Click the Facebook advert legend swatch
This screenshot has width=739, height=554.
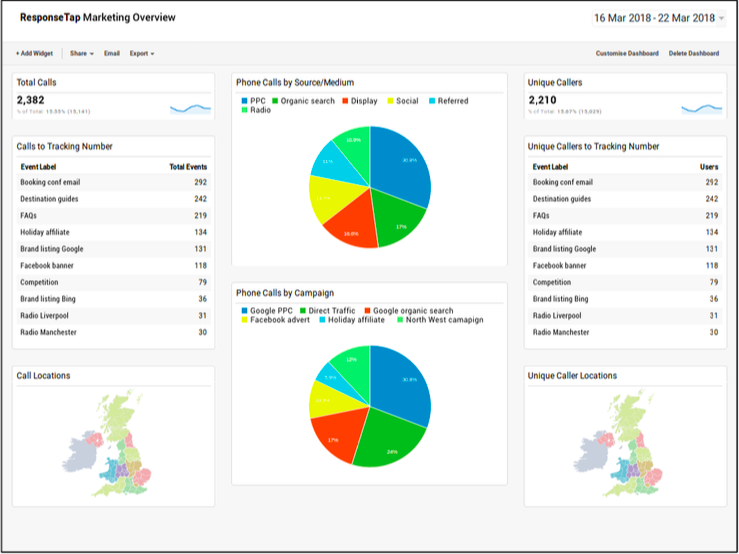[x=244, y=320]
